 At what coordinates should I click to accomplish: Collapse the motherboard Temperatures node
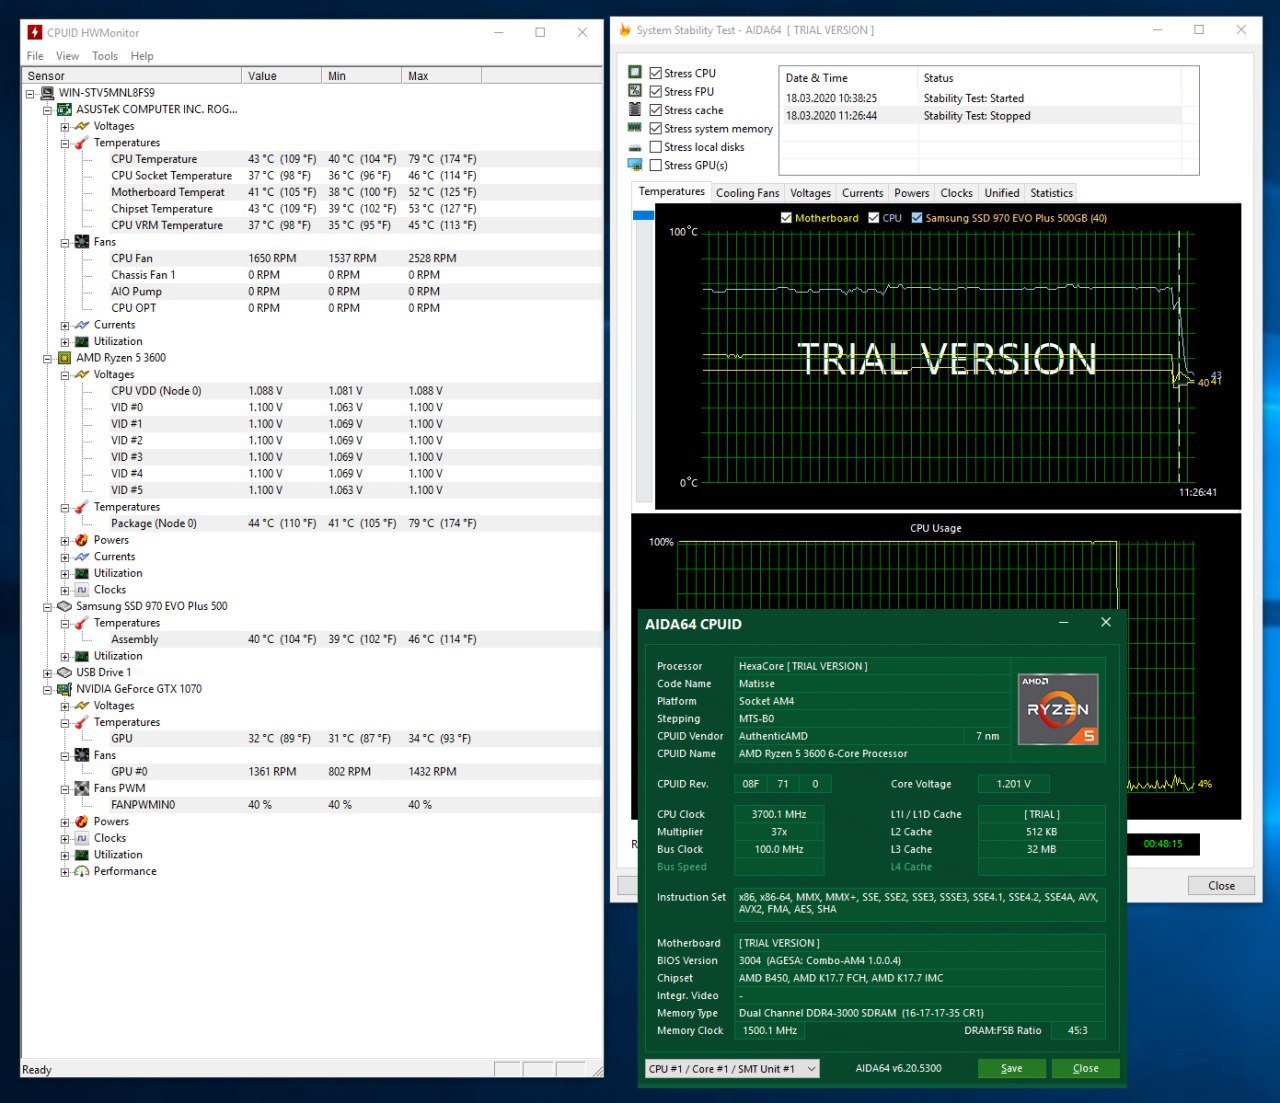coord(65,143)
